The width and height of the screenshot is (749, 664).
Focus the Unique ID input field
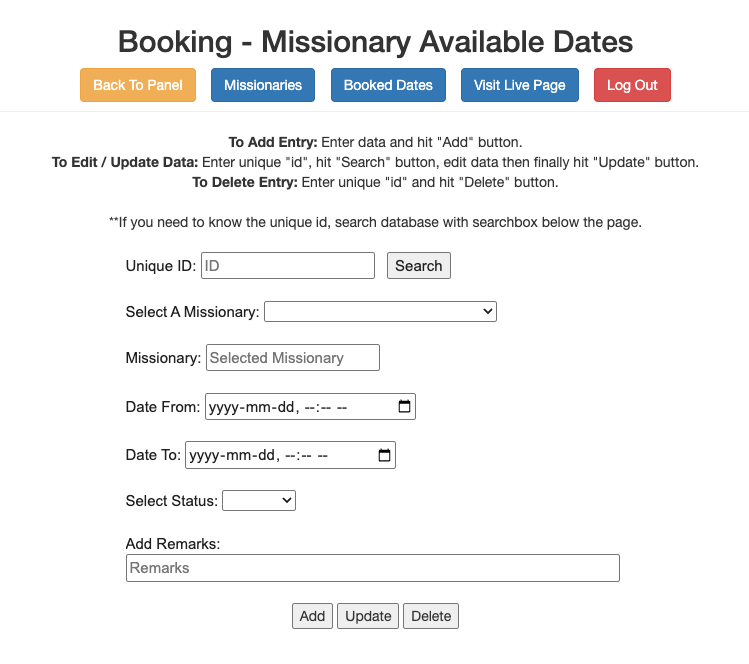coord(288,266)
